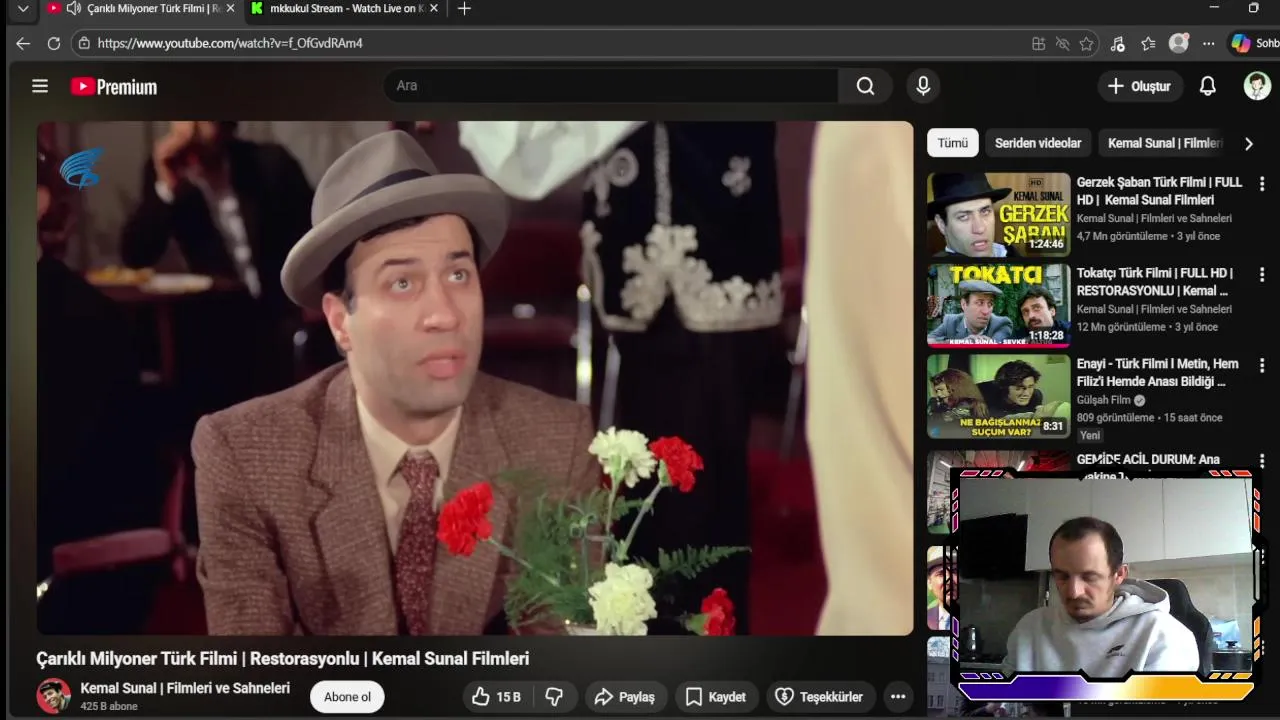Open Gerzek Şaban Türk Filmi title link

click(x=1159, y=191)
